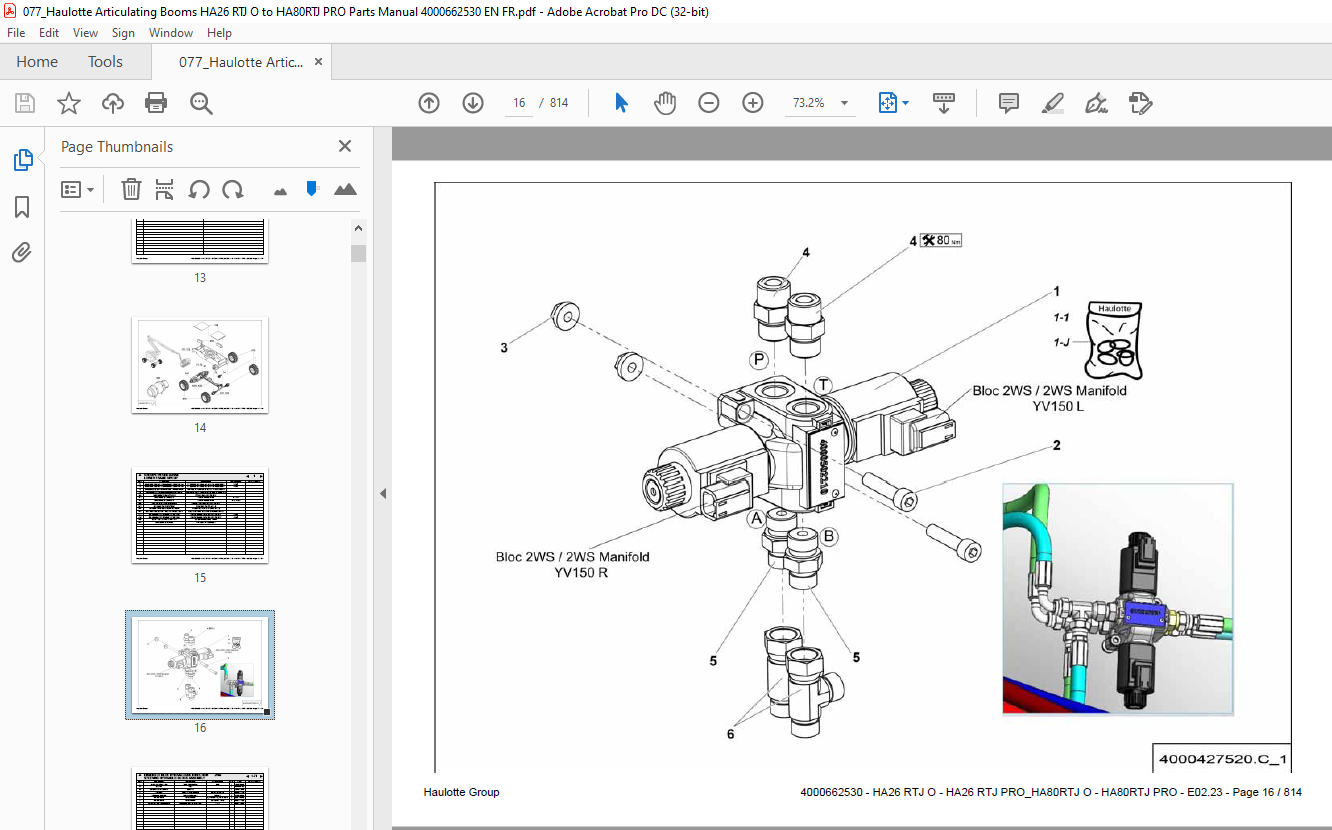This screenshot has width=1332, height=830.
Task: Click "Bloc 2WS / 2WS Manifold YV150 L" label
Action: 1049,398
